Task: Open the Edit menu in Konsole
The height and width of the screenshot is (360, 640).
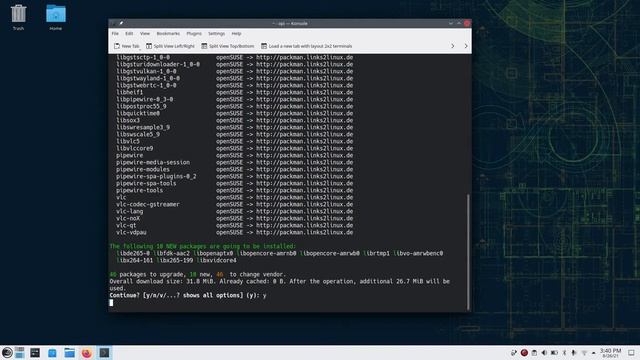Action: (x=129, y=33)
